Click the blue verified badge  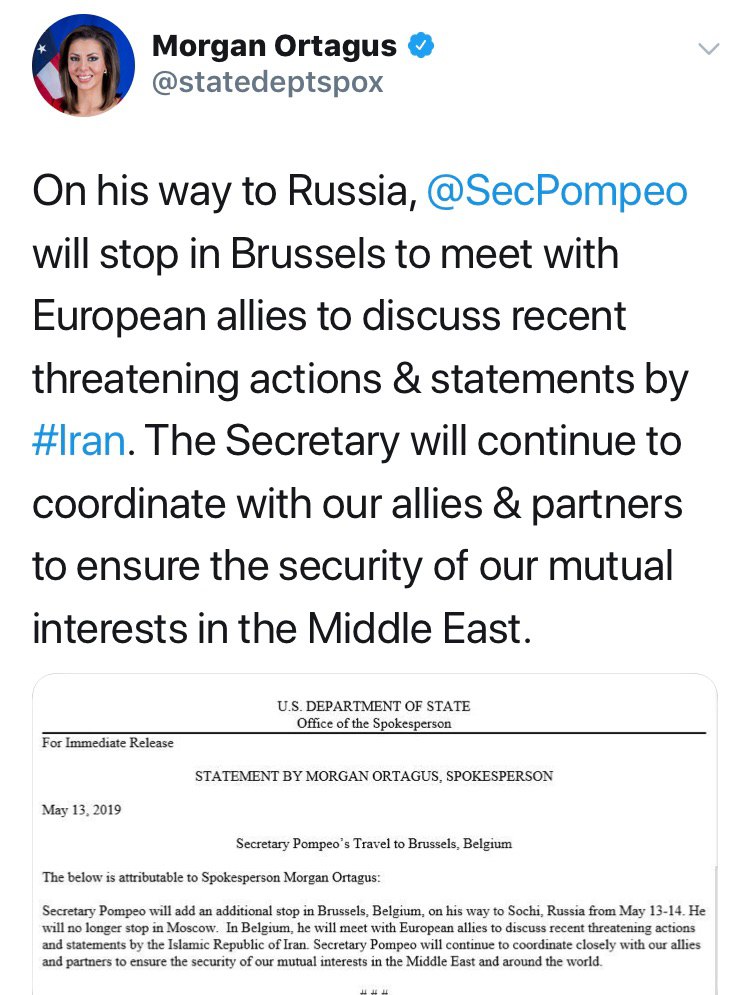pyautogui.click(x=421, y=46)
